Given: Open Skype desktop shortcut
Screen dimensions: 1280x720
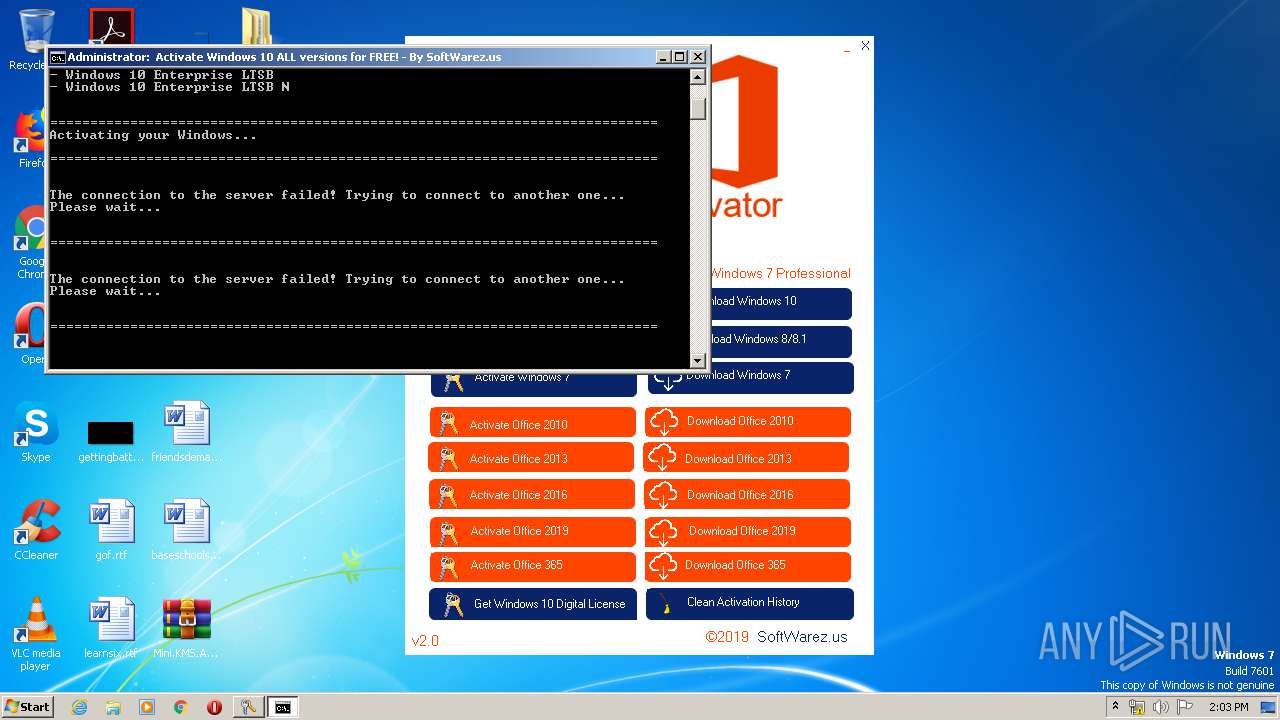Looking at the screenshot, I should 36,433.
